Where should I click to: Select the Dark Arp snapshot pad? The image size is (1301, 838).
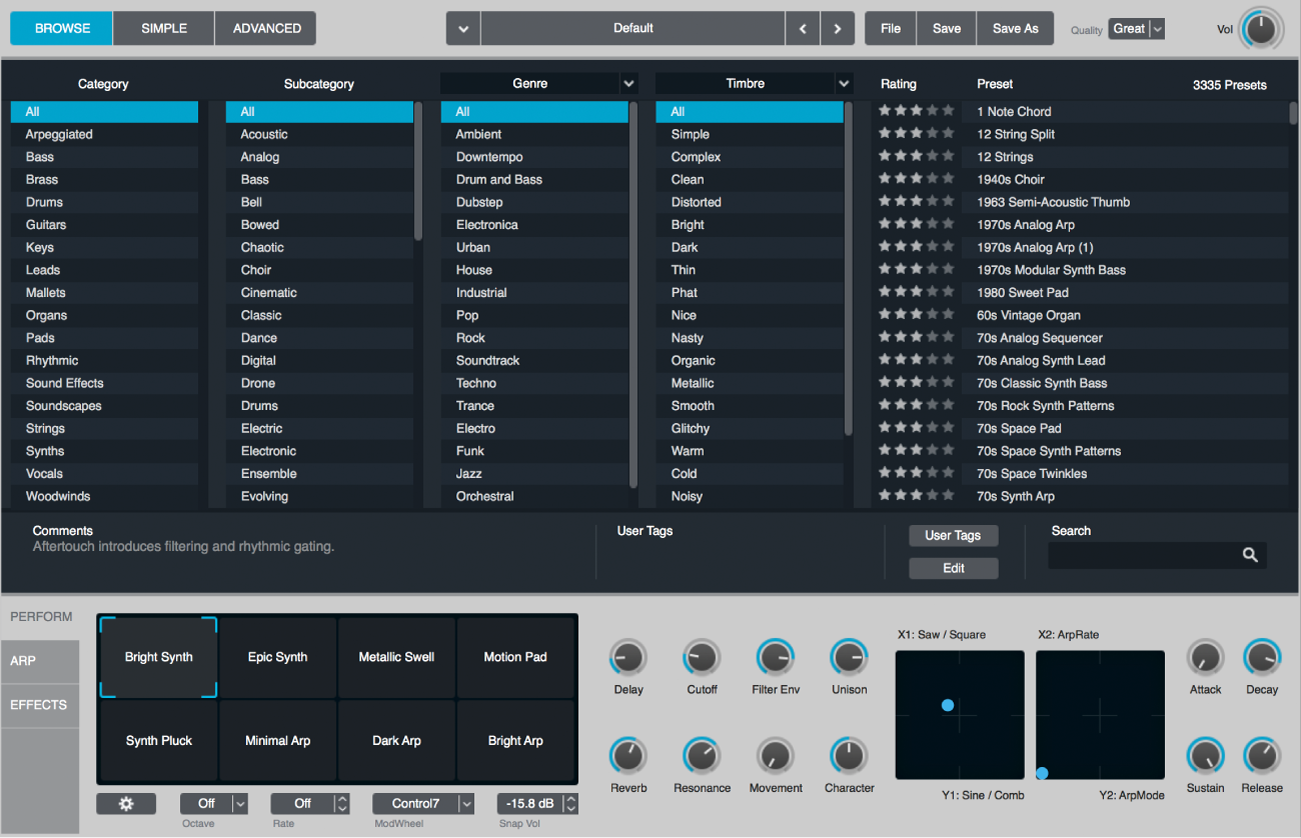point(396,741)
